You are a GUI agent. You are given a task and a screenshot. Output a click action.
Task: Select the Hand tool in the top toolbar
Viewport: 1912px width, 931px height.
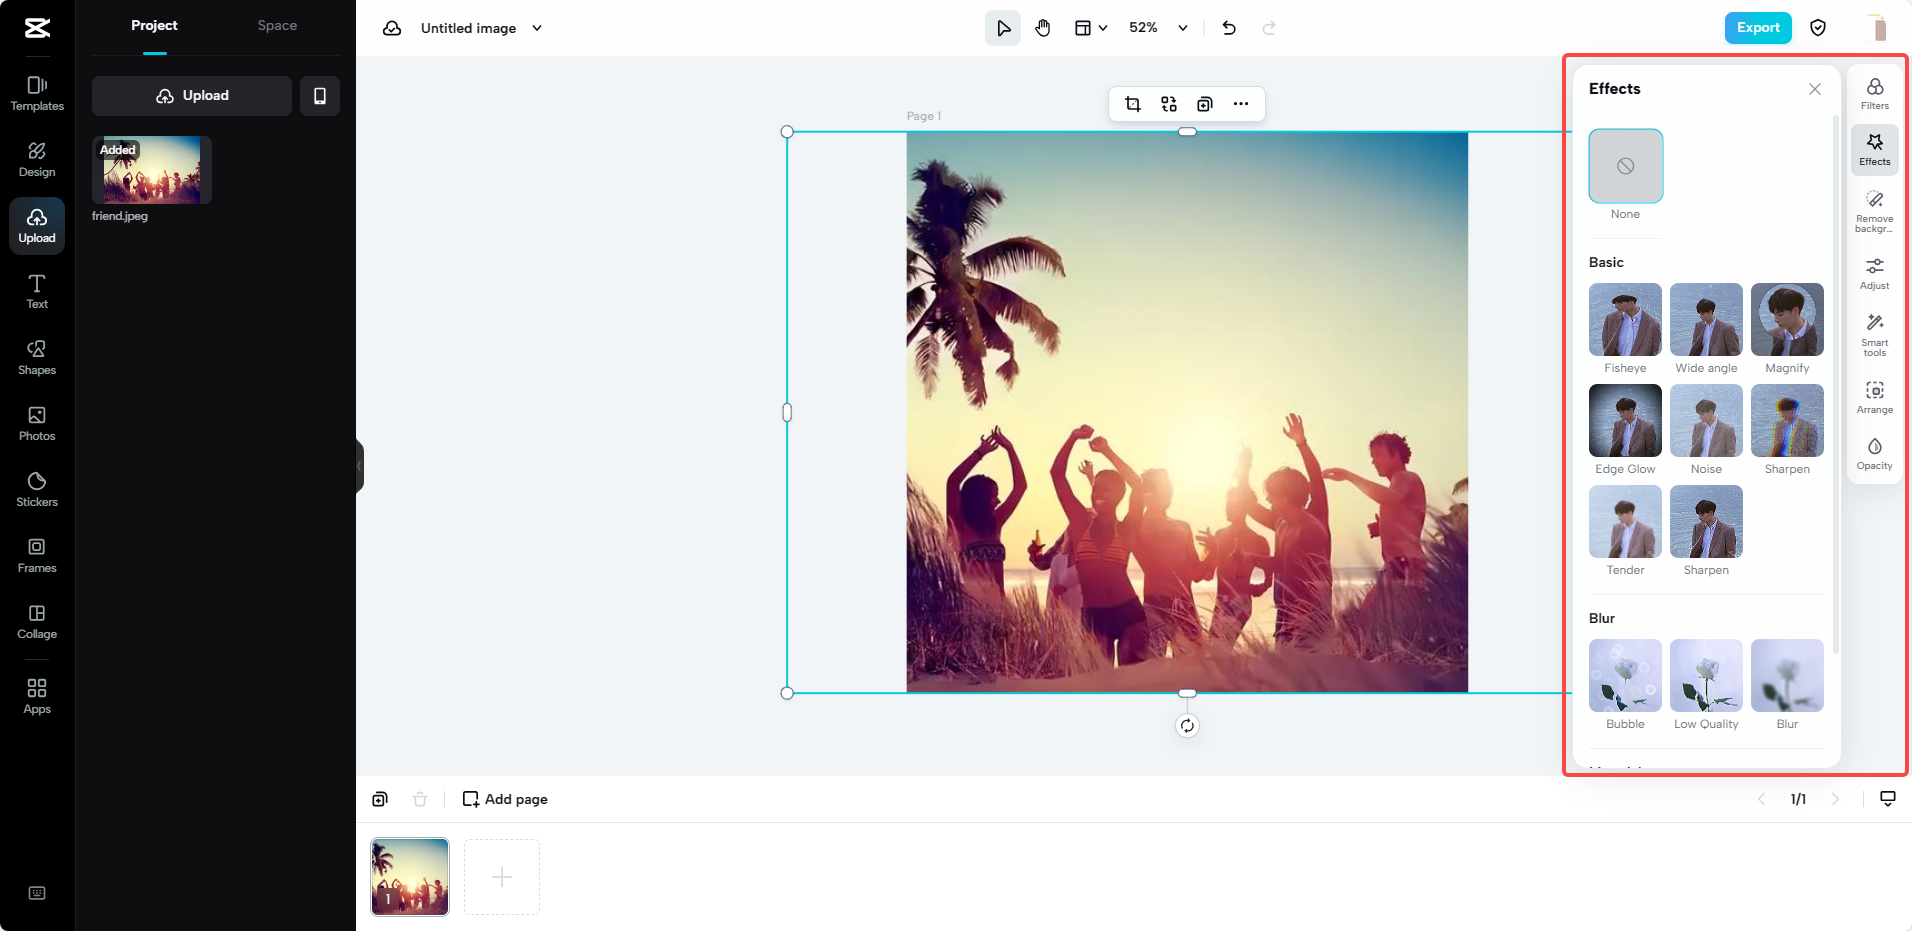point(1043,27)
